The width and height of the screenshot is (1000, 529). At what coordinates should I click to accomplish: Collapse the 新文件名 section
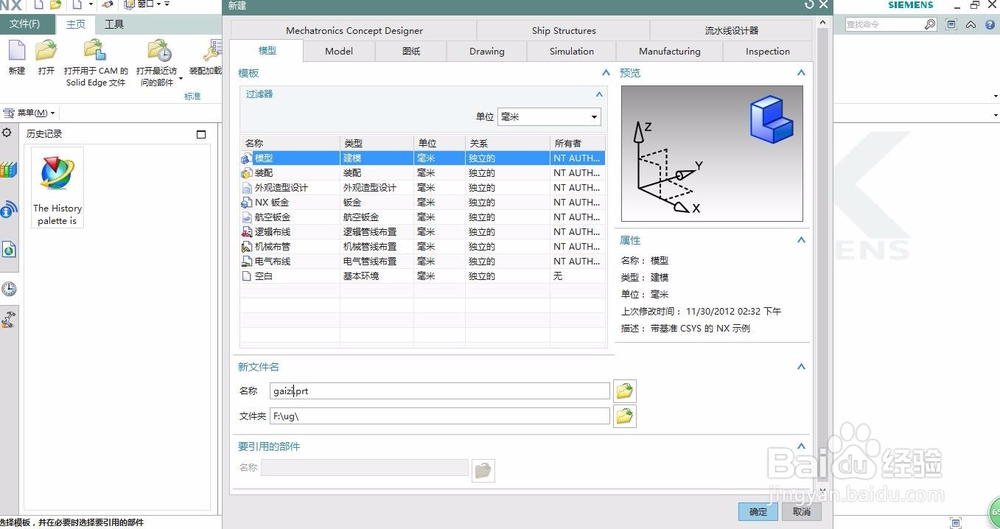[801, 366]
